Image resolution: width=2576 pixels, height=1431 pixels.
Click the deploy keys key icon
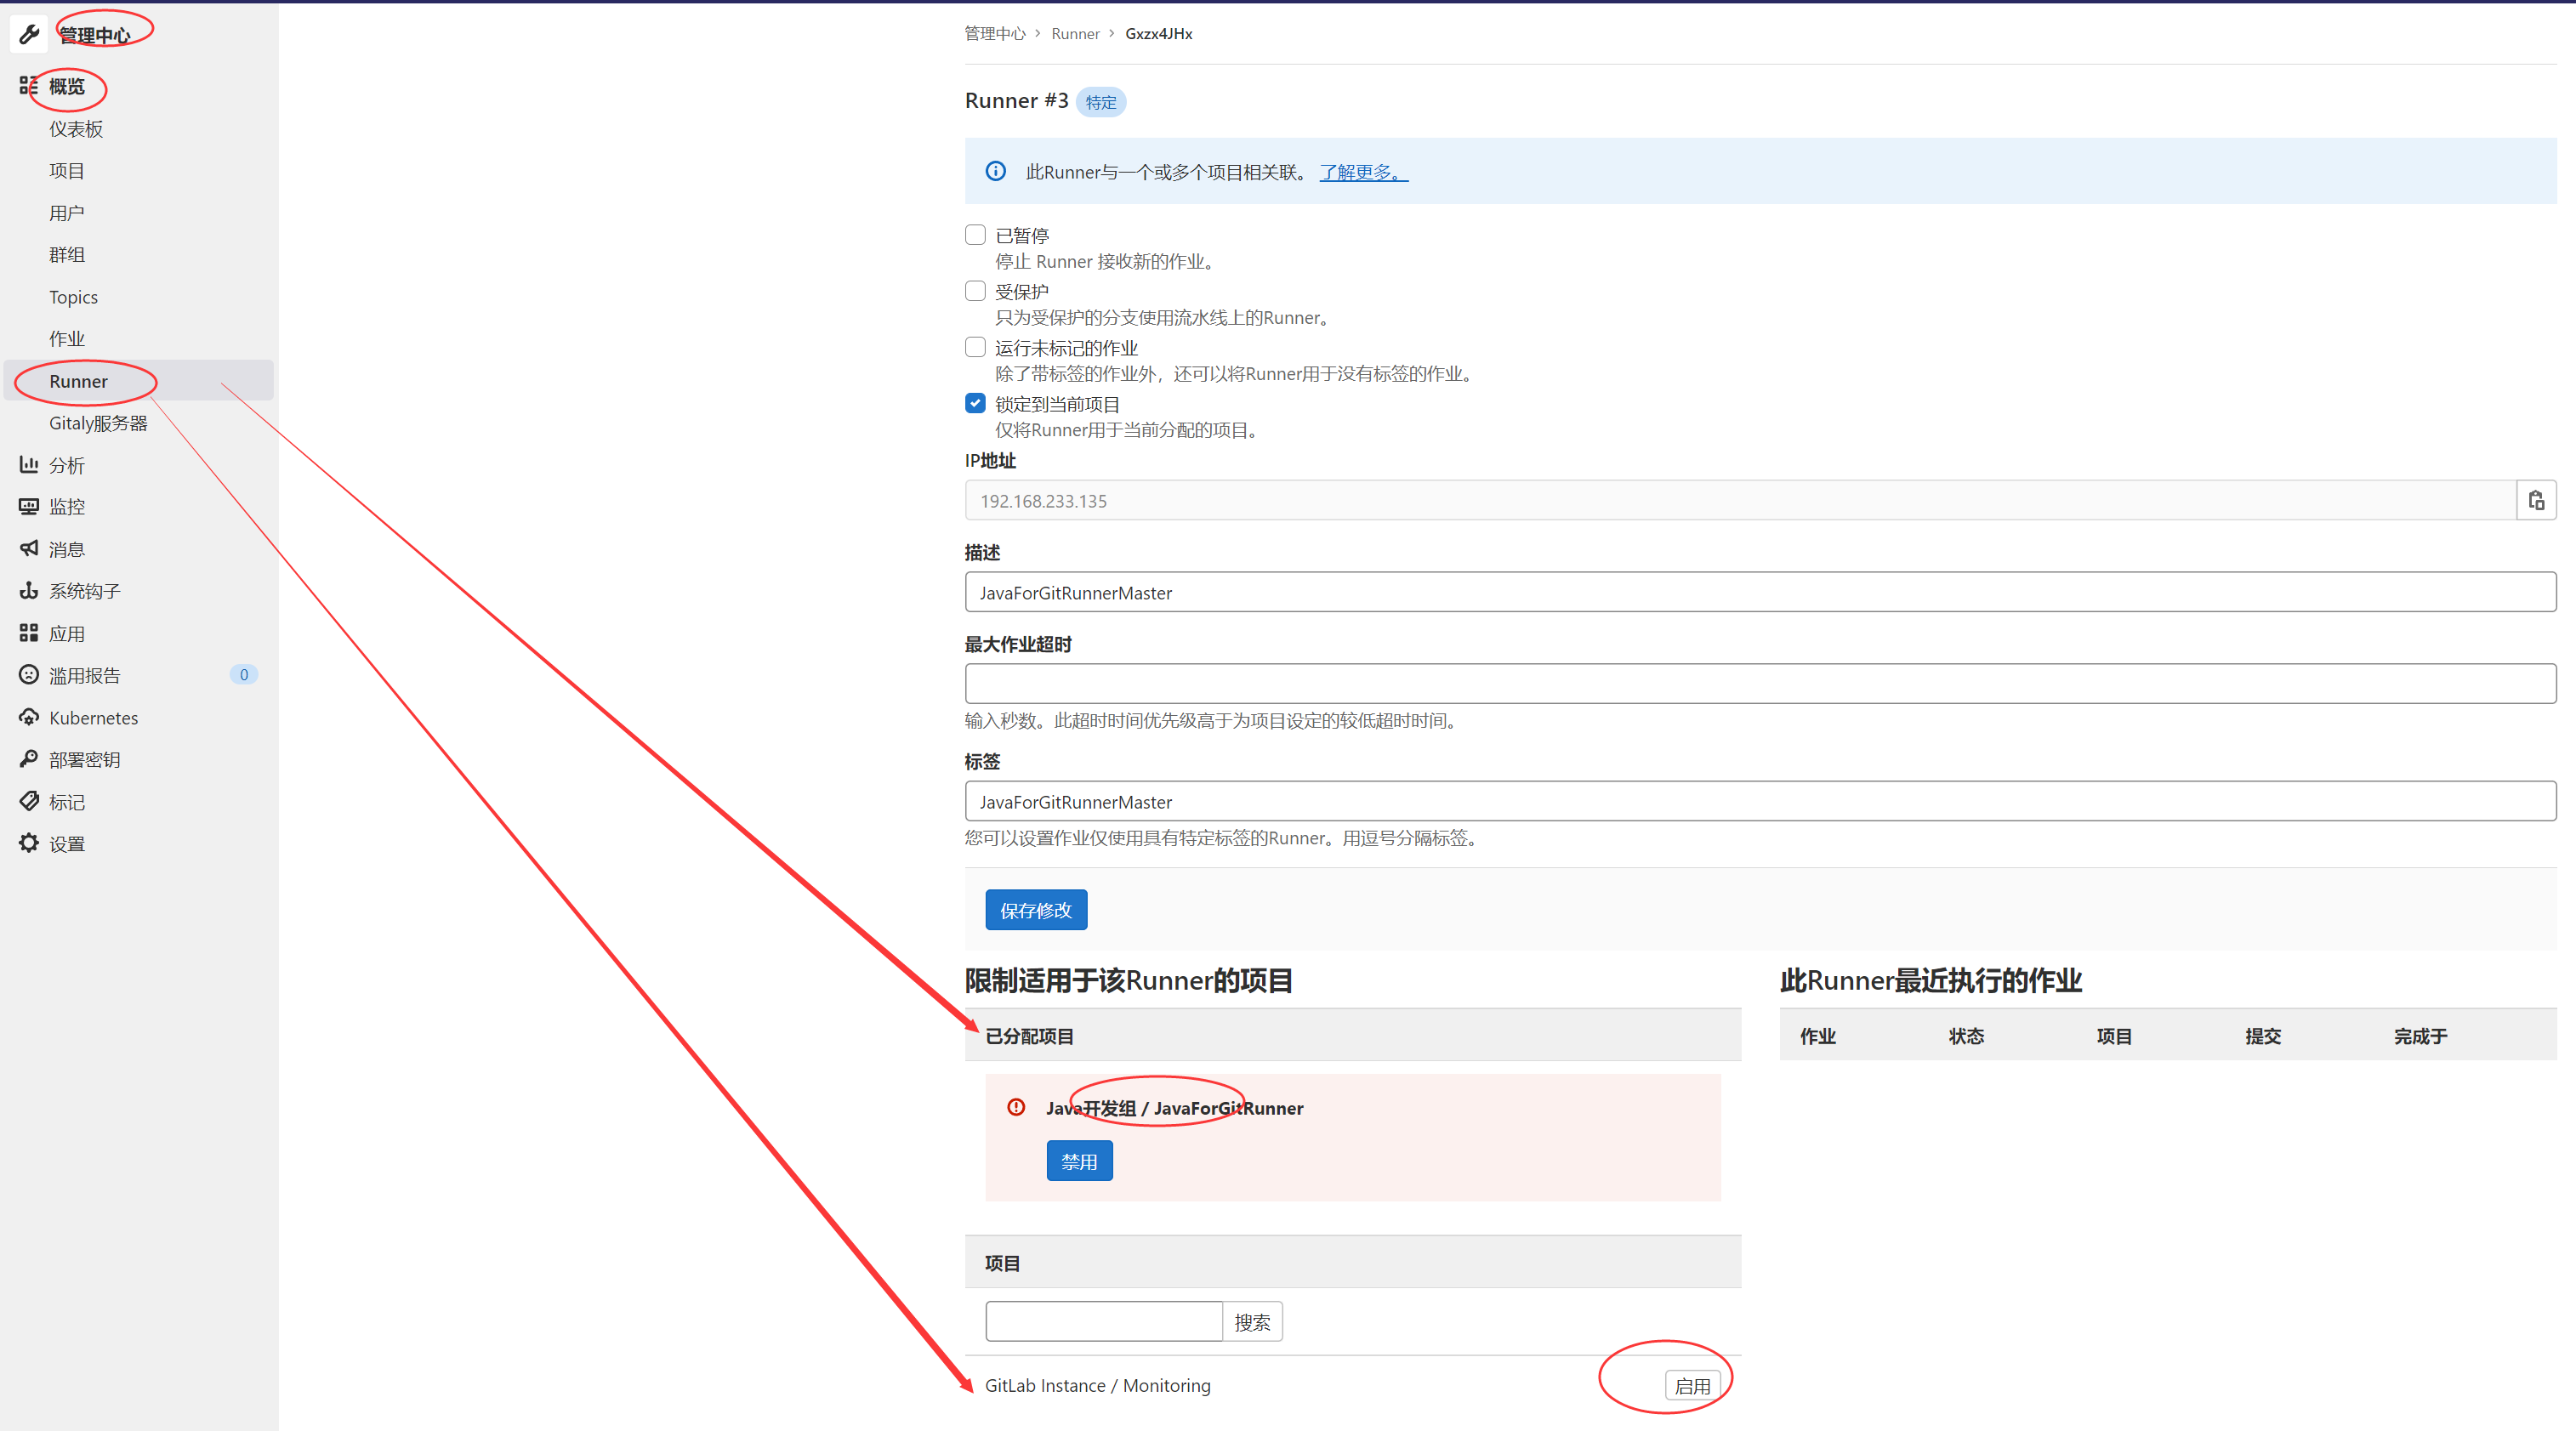[28, 759]
